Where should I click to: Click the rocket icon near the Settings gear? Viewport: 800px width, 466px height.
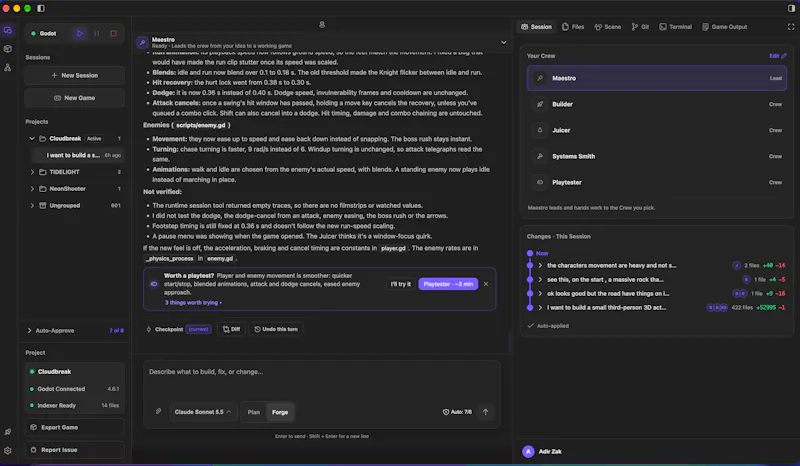click(x=8, y=432)
